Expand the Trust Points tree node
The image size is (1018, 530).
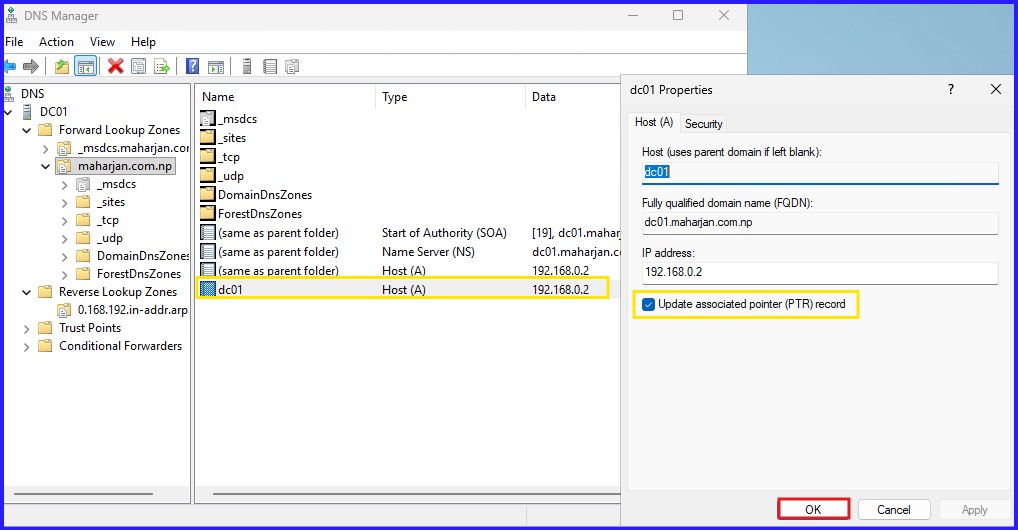click(27, 328)
